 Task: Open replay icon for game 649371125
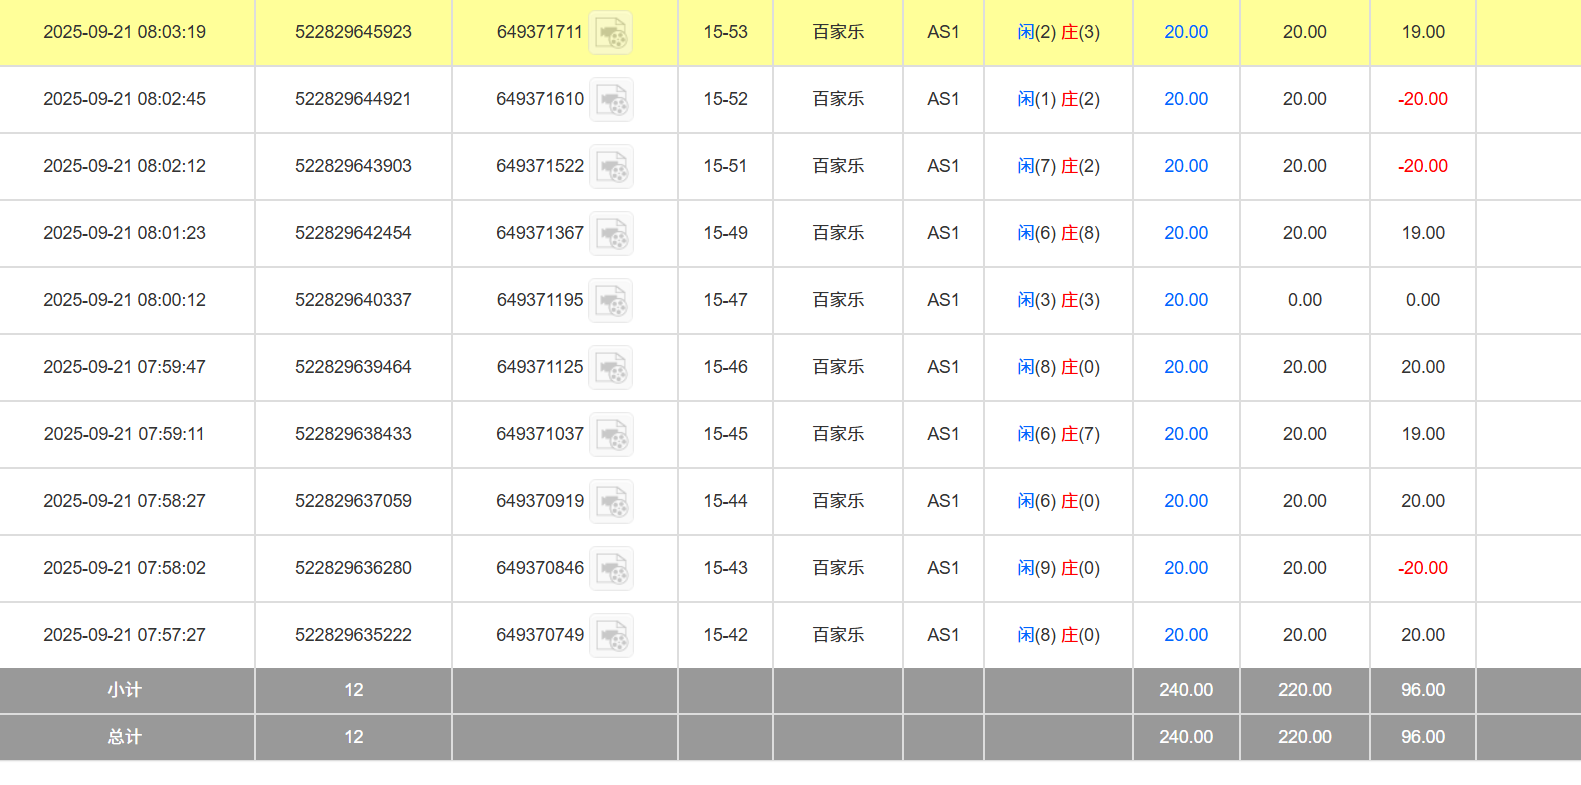click(x=610, y=368)
